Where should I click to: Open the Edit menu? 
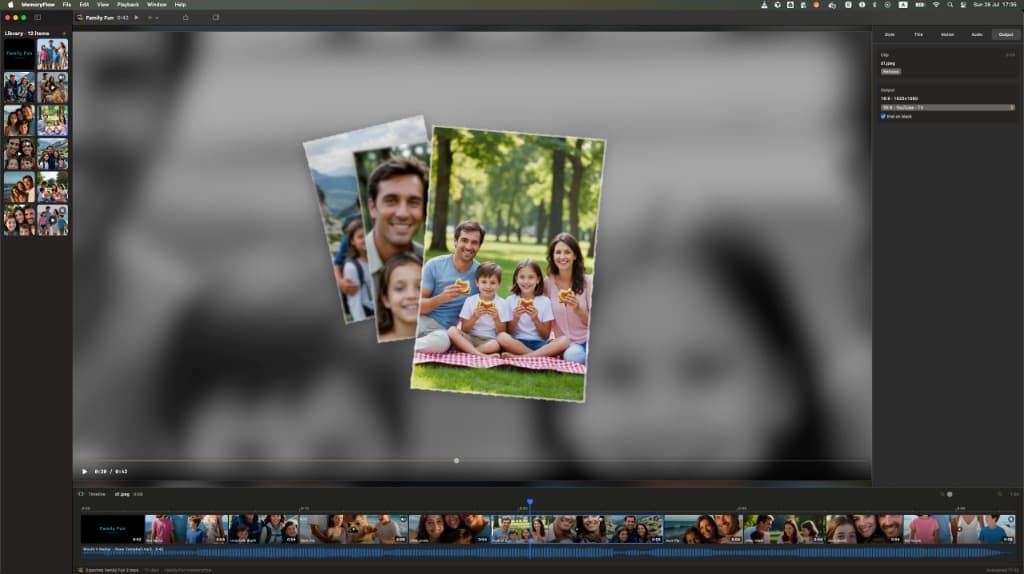[84, 5]
